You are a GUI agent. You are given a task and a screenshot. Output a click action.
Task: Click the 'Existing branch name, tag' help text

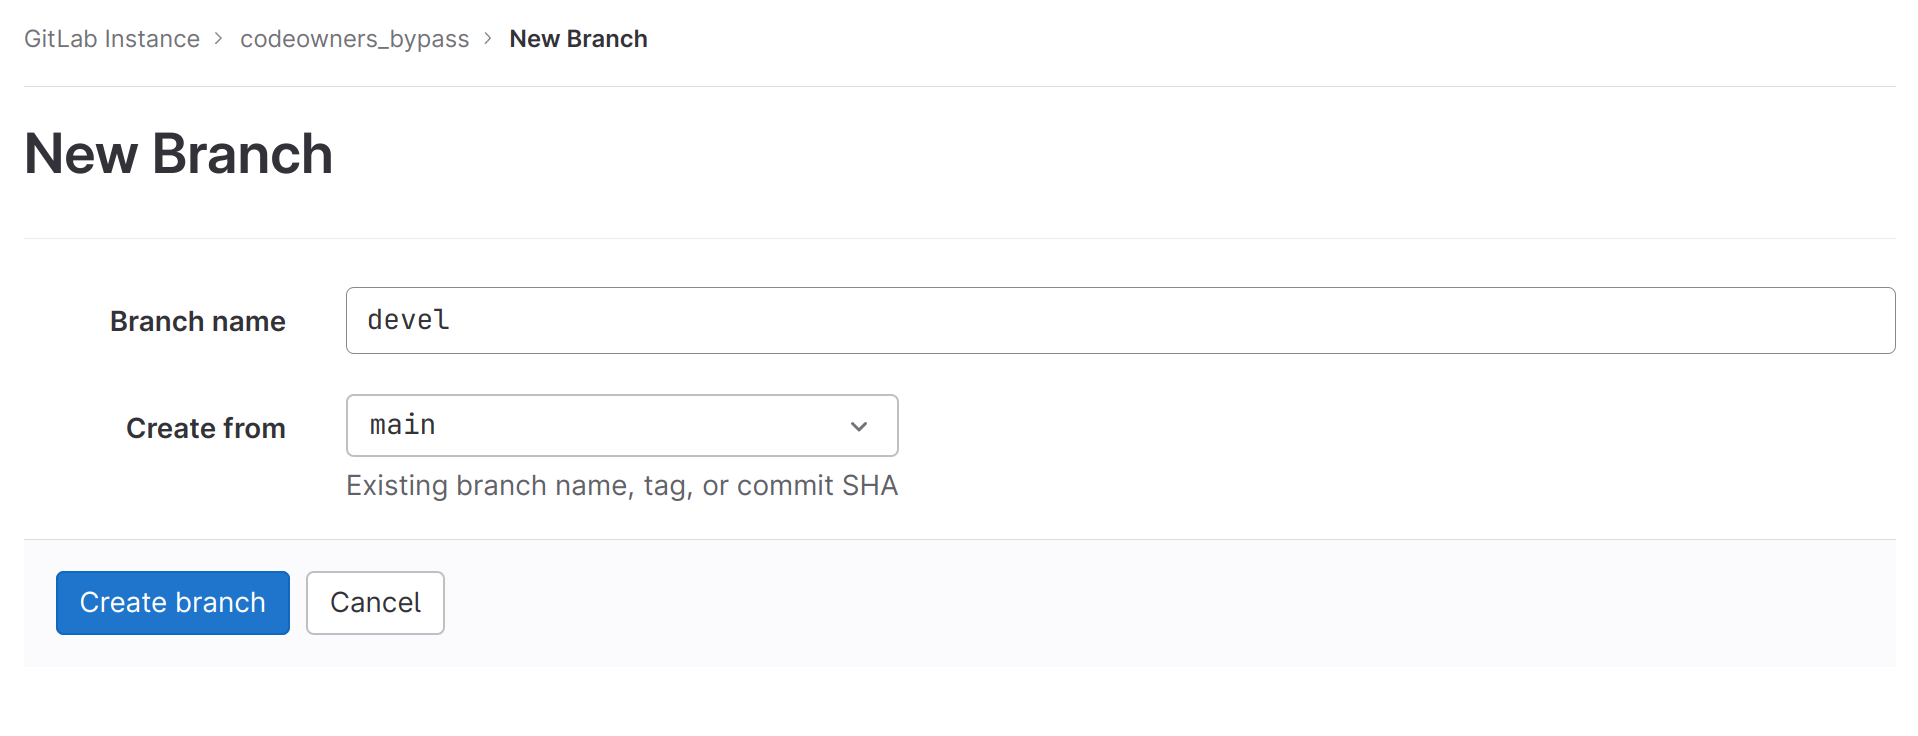click(520, 486)
